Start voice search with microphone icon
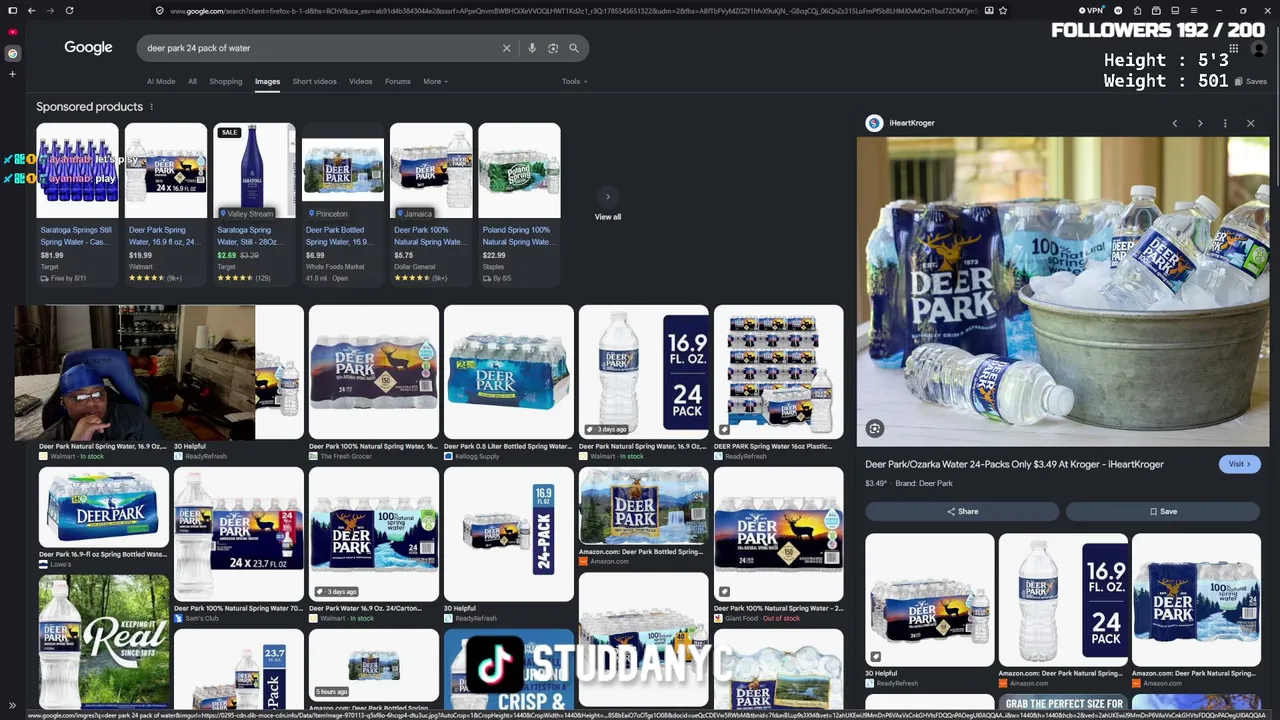The image size is (1280, 720). tap(532, 48)
